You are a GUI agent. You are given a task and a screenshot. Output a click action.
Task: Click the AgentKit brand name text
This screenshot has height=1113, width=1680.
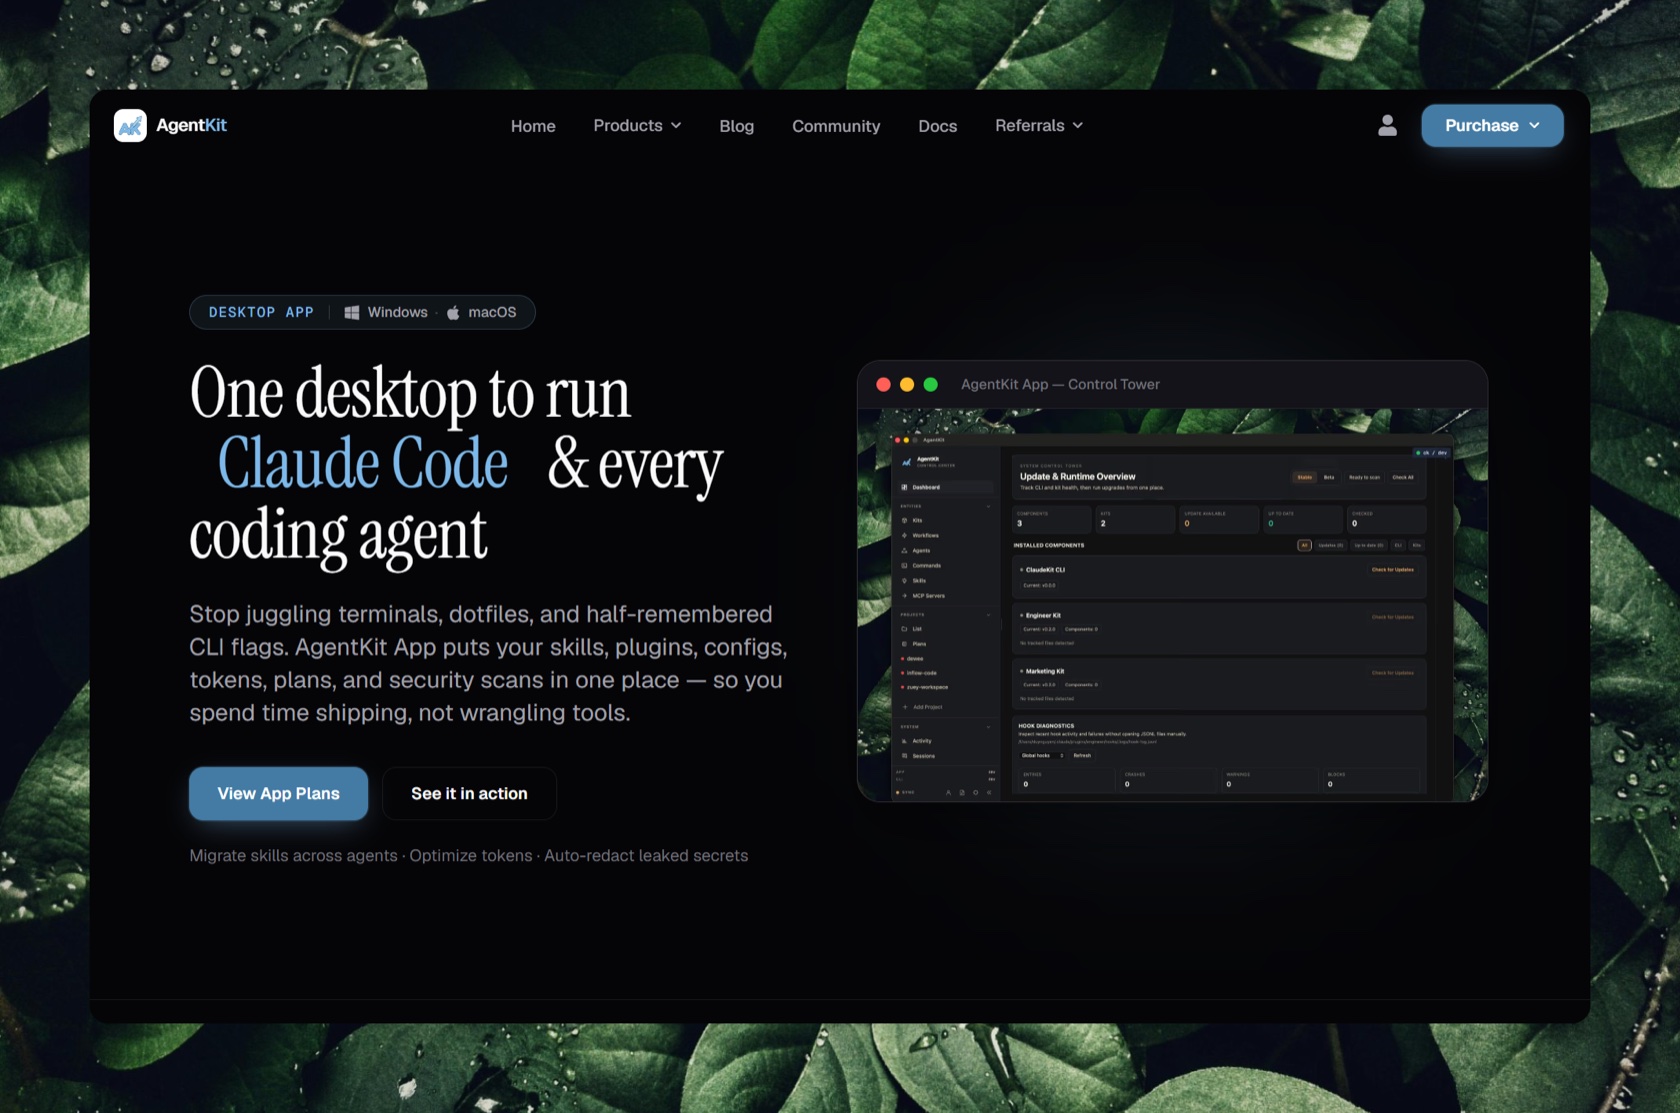pyautogui.click(x=192, y=125)
